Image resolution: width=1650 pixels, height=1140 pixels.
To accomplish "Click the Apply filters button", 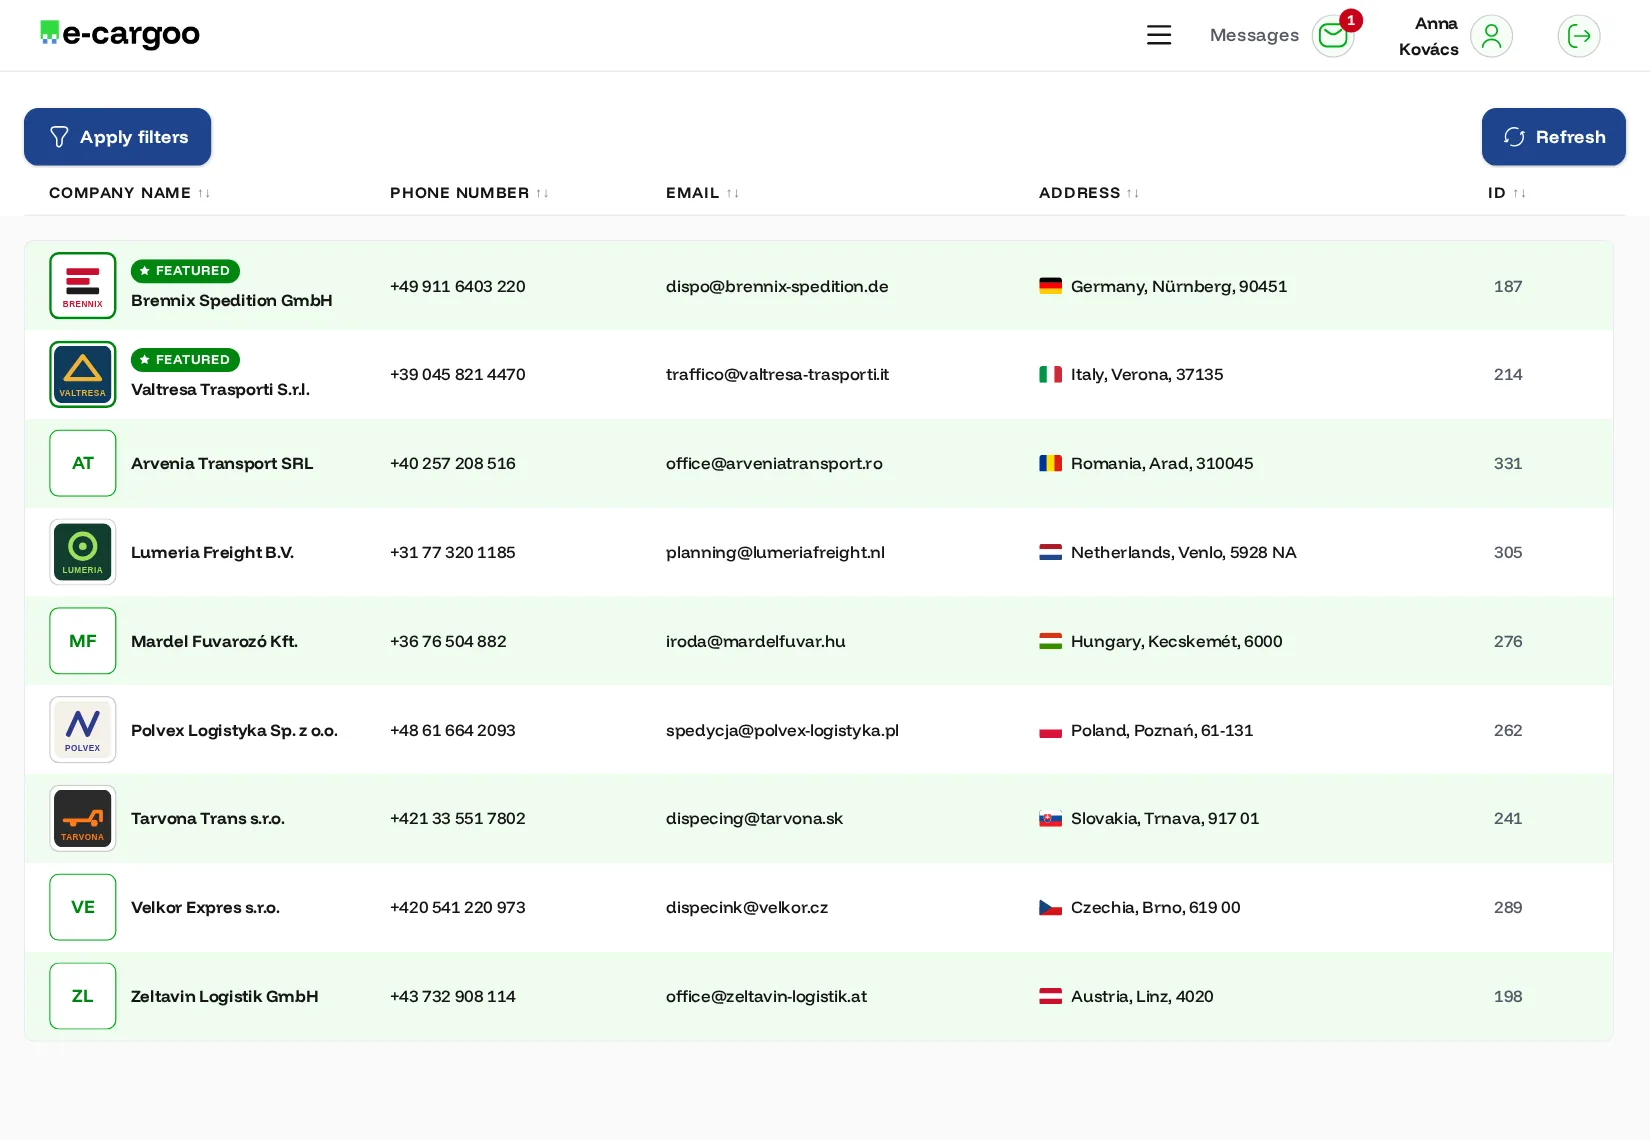I will pos(118,137).
